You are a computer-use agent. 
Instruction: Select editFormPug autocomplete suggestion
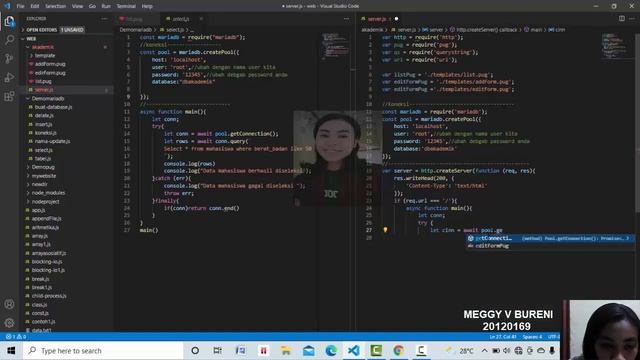pyautogui.click(x=551, y=246)
